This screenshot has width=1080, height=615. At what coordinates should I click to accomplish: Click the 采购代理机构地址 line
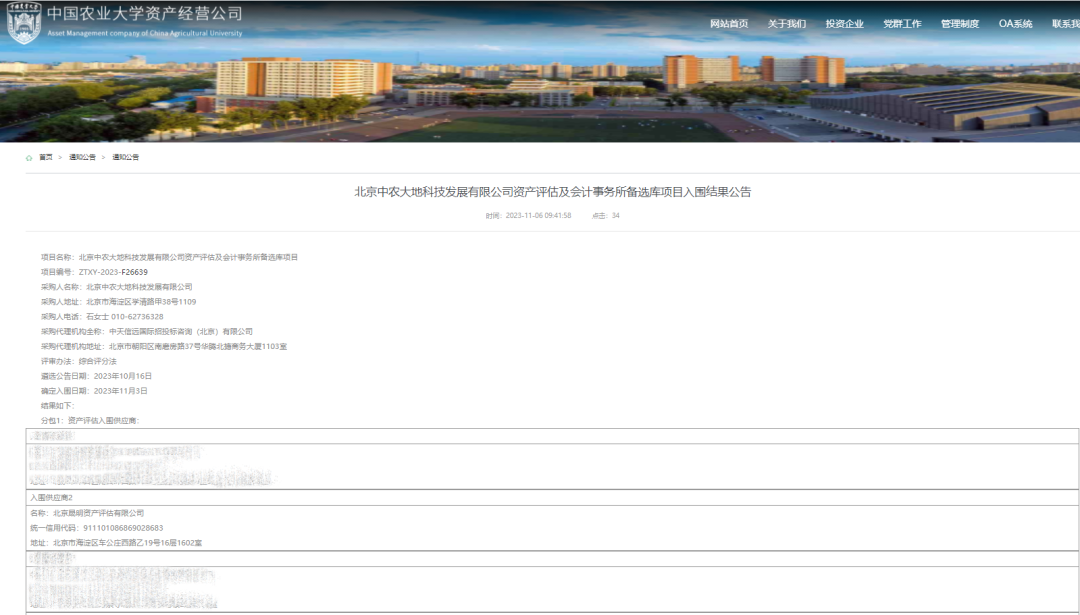pyautogui.click(x=164, y=346)
